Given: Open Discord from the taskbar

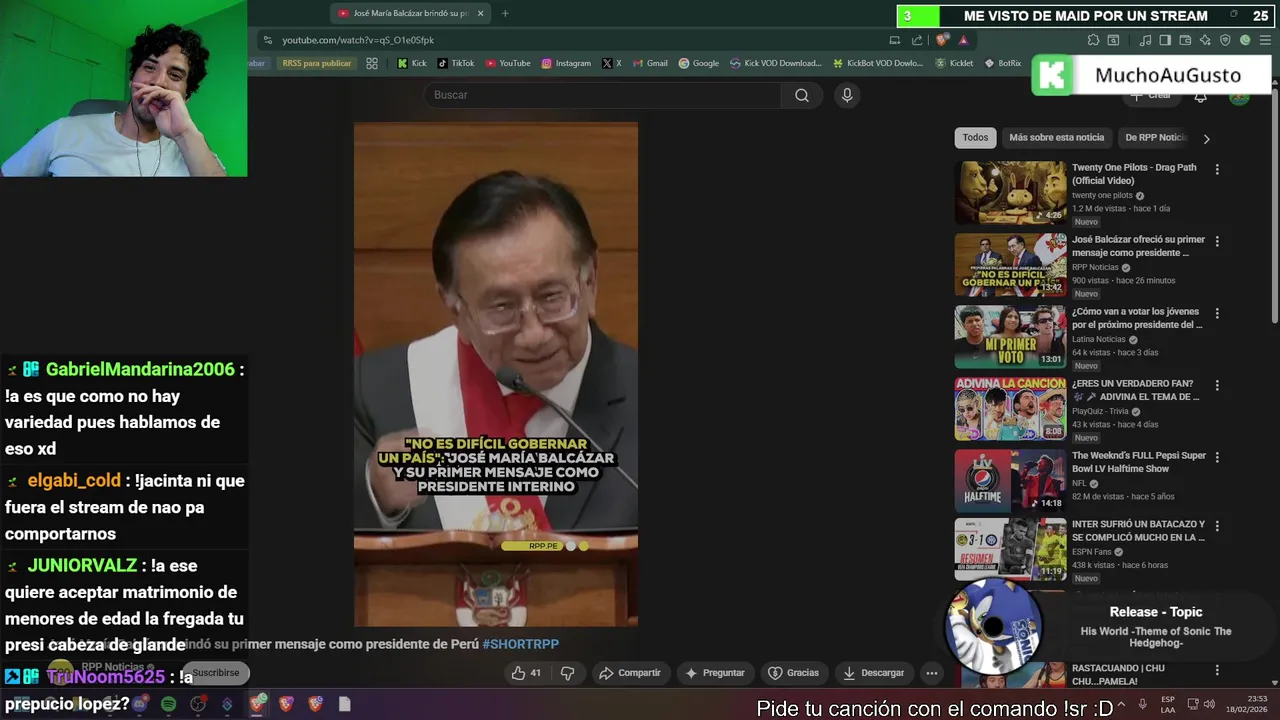Looking at the screenshot, I should [139, 704].
